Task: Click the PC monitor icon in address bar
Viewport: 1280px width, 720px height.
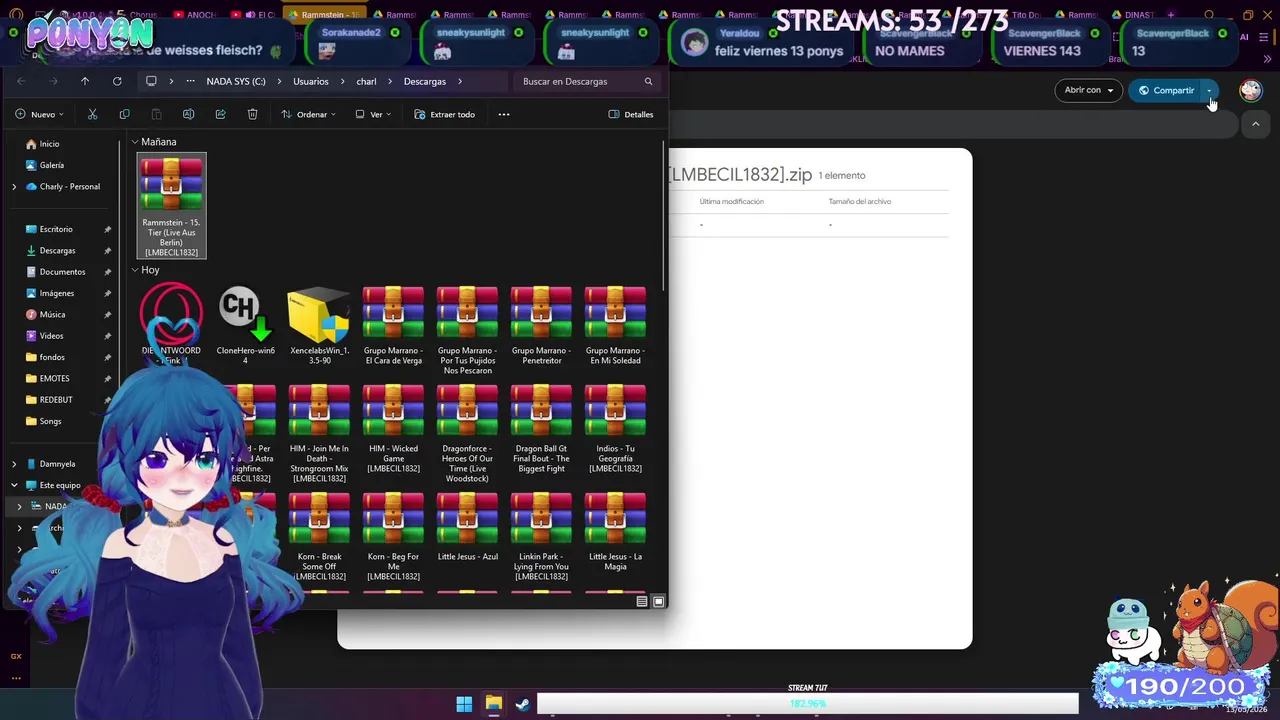Action: (151, 81)
